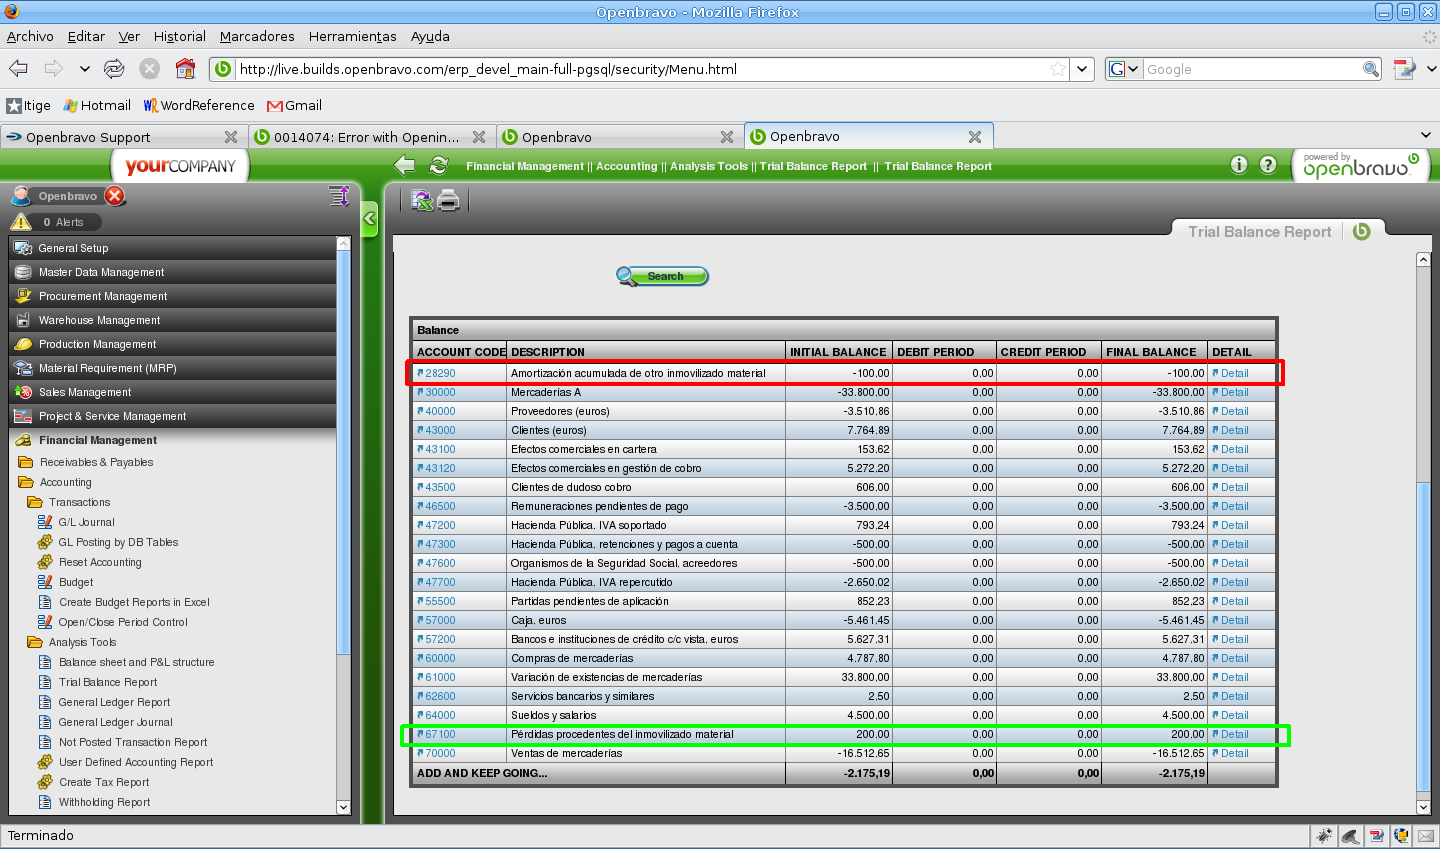Switch to the Openbravo Support tab
This screenshot has height=849, width=1440.
88,137
